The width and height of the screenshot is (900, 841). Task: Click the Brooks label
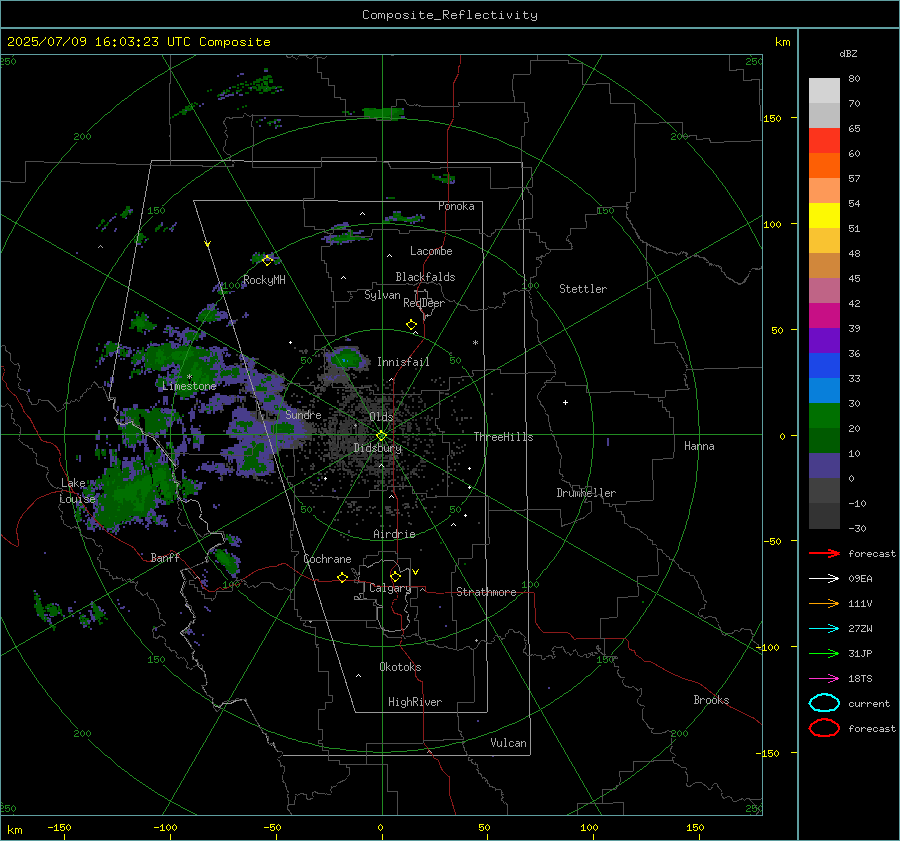711,700
